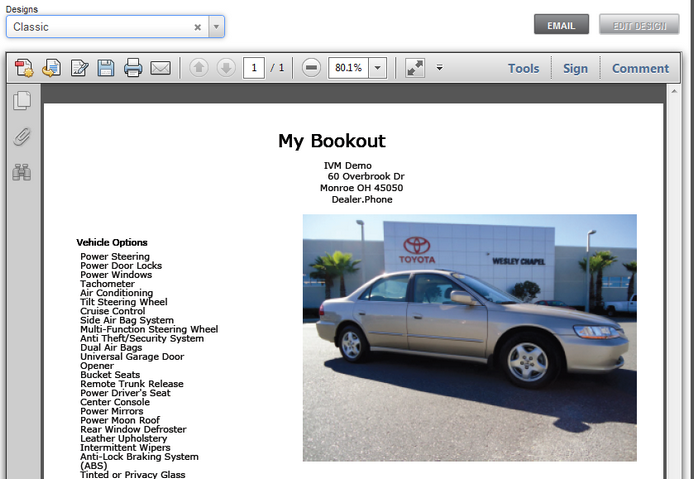Click the Leather Upholstery text
Viewport: 694px width, 479px height.
click(123, 439)
